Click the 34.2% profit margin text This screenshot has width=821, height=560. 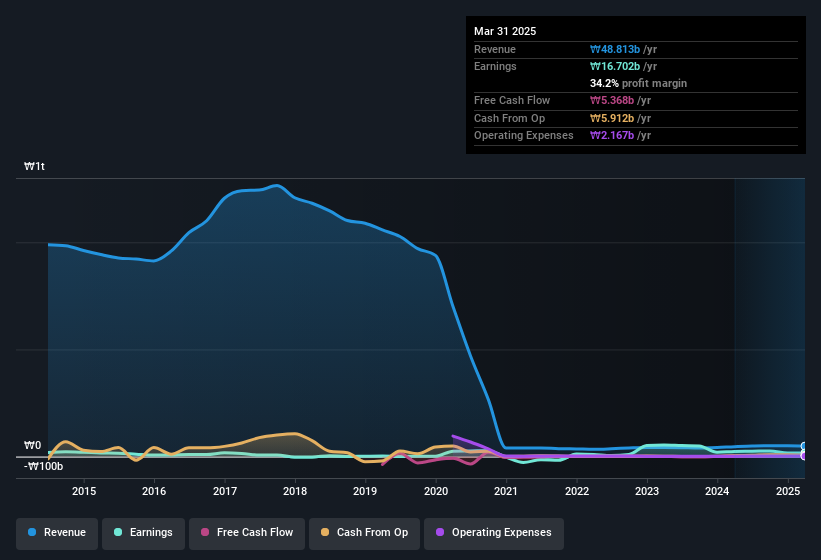638,83
